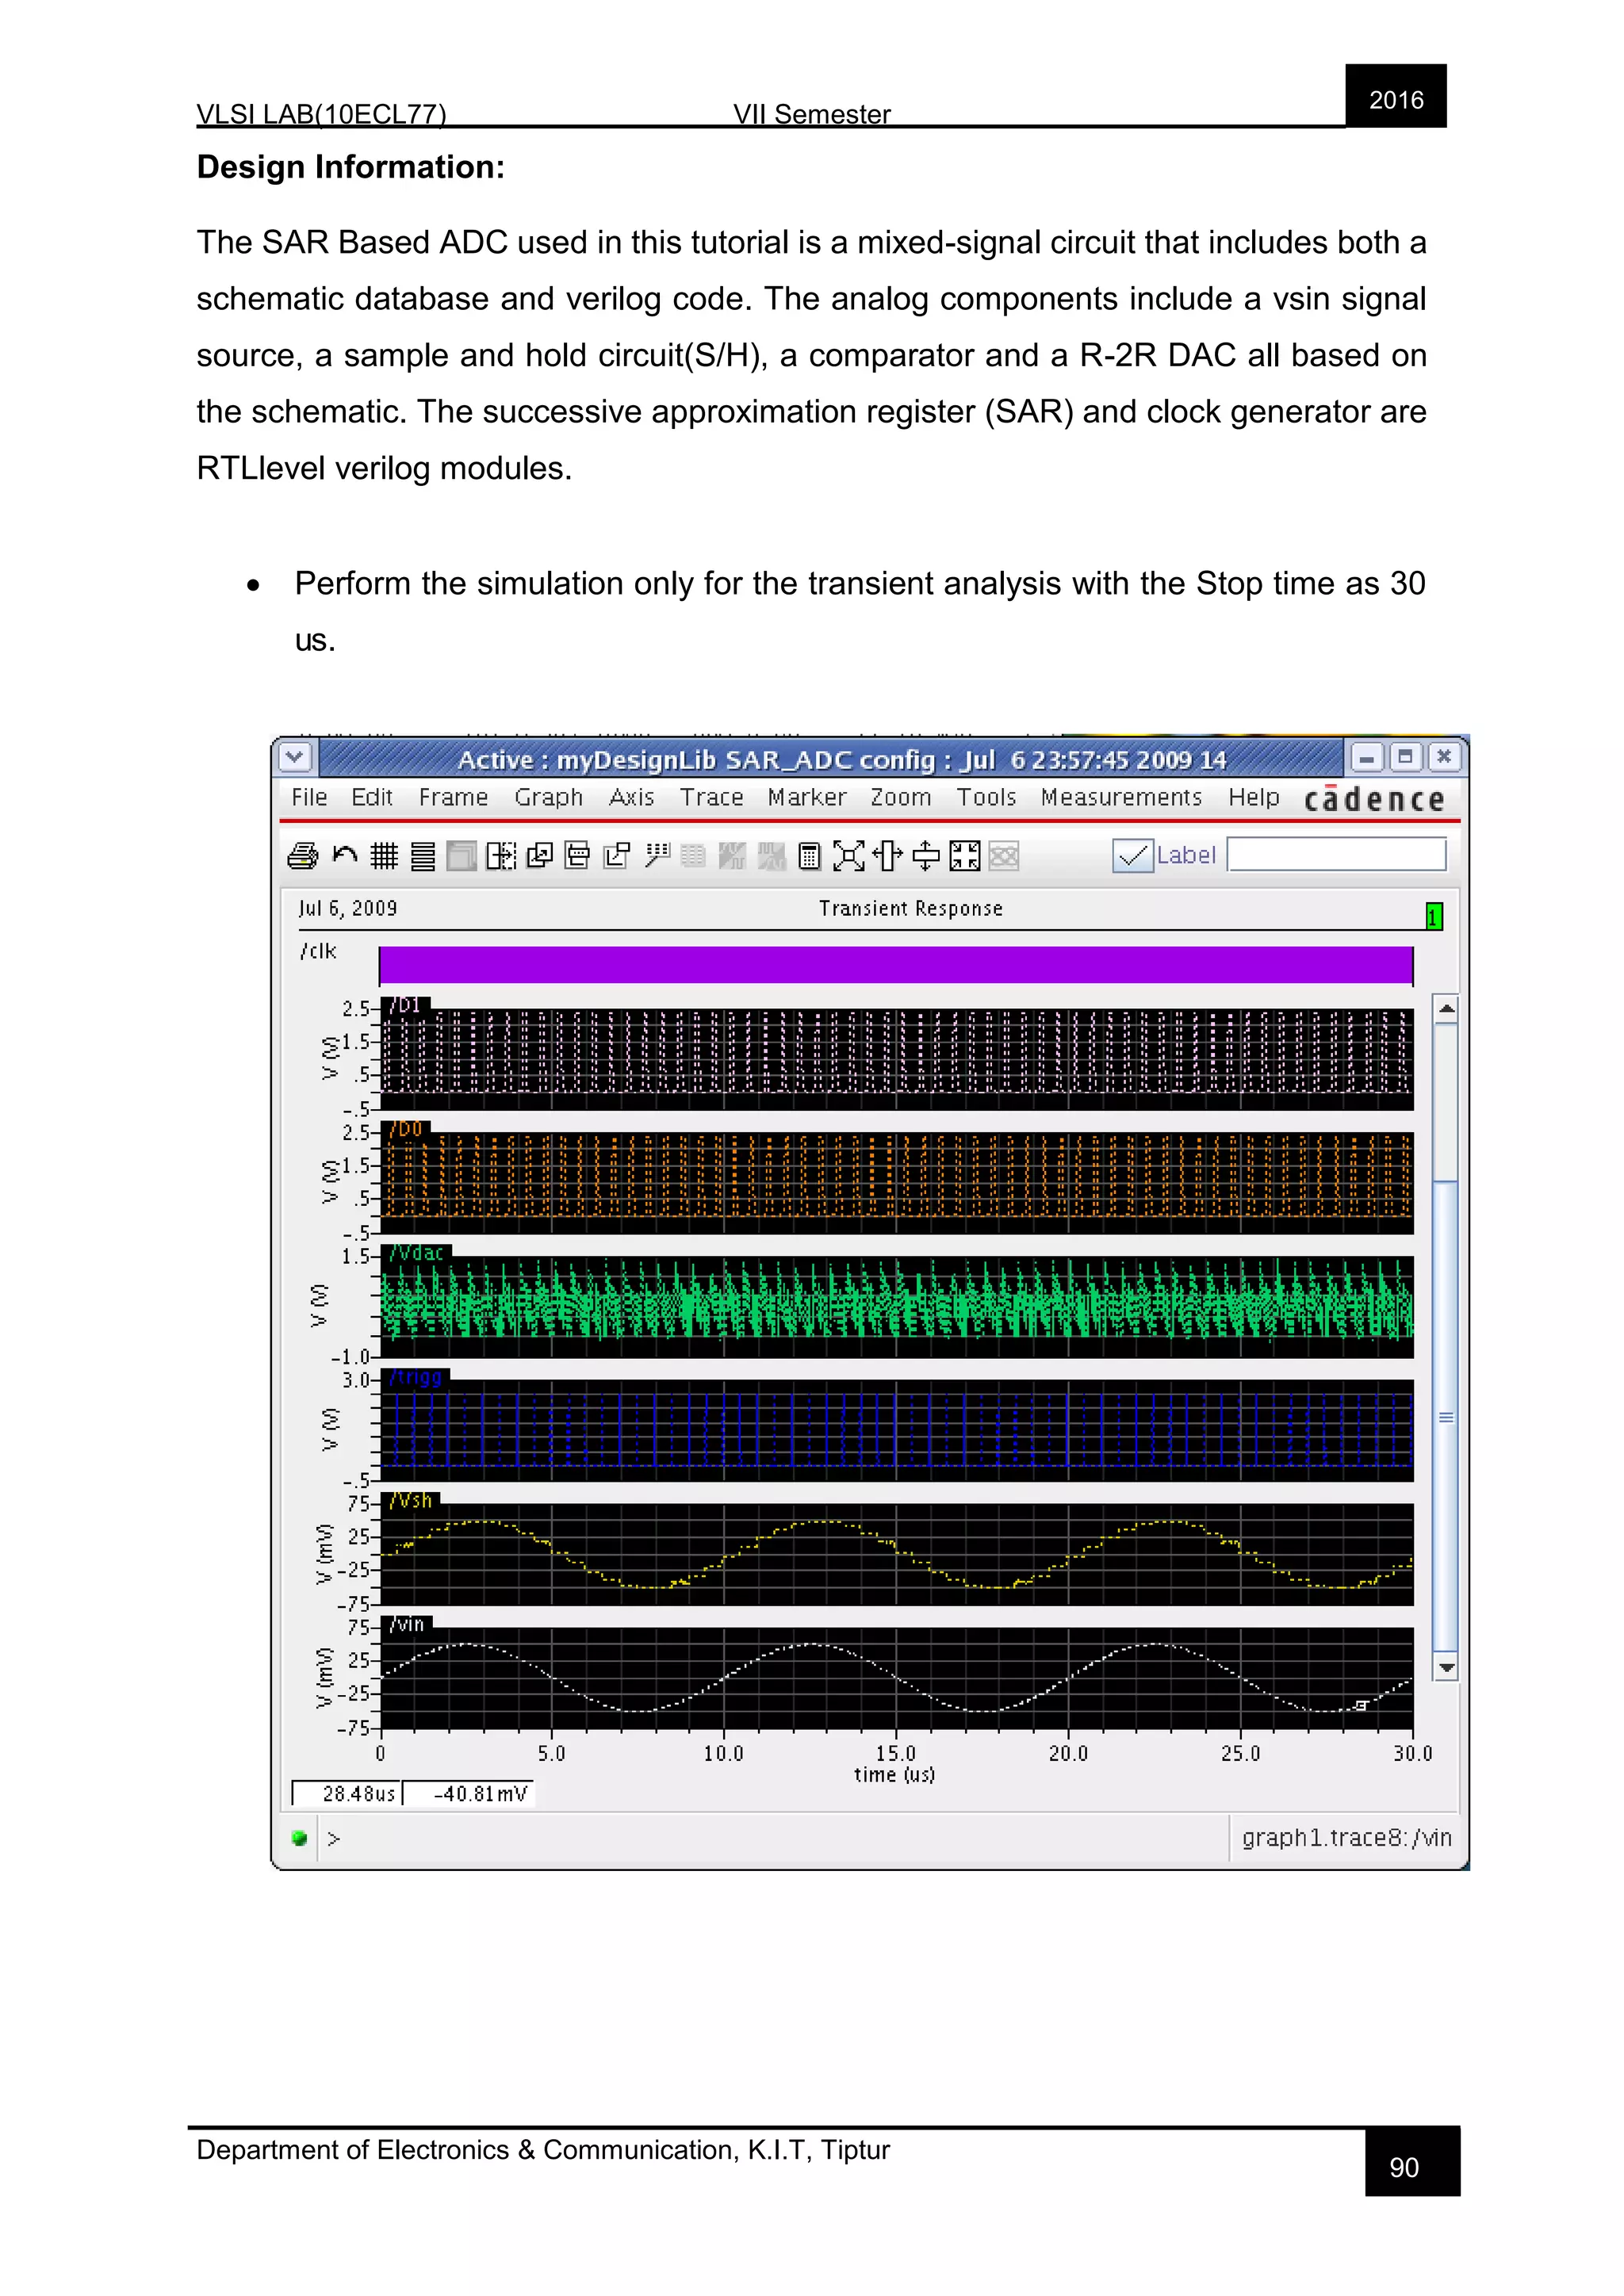Open the Measurements menu
1624x2296 pixels.
[x=1121, y=797]
